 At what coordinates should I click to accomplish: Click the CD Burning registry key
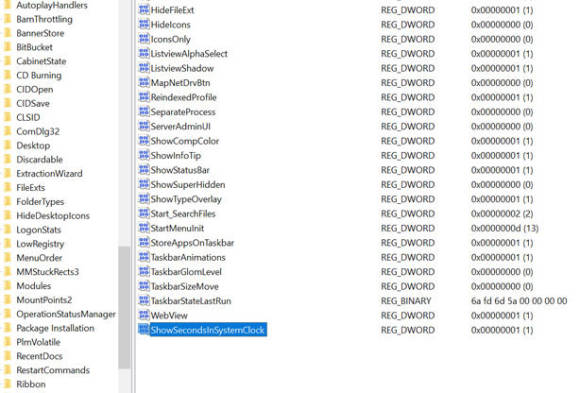coord(39,75)
